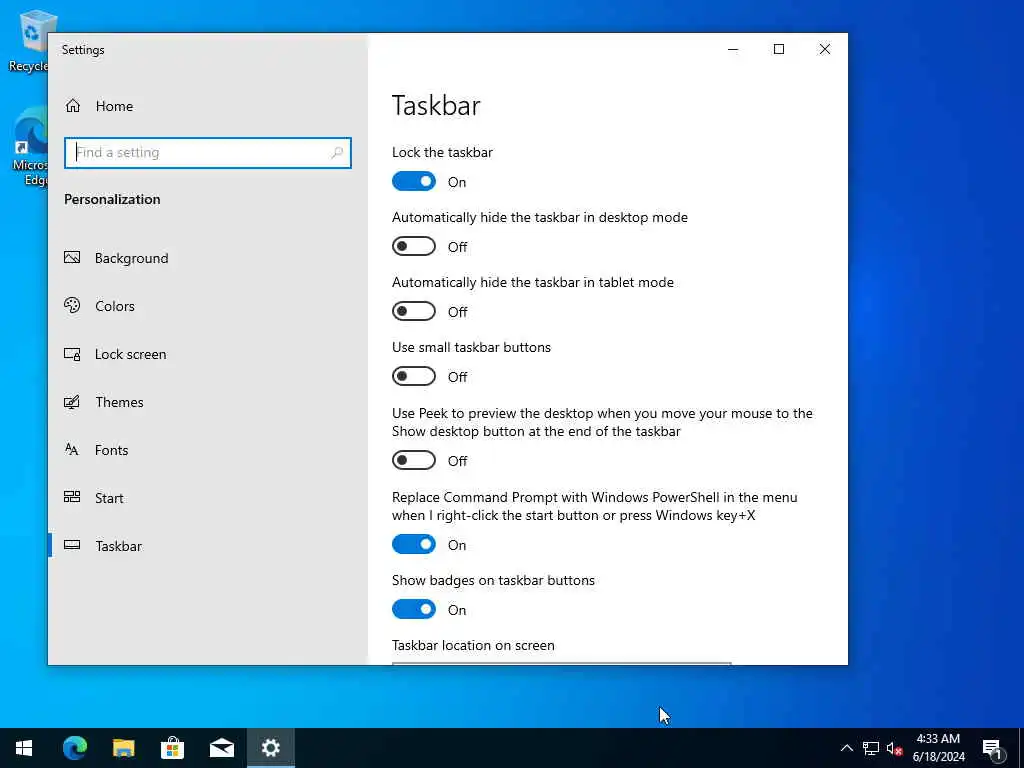Open the Action Center notifications icon
The height and width of the screenshot is (768, 1024).
click(x=993, y=748)
